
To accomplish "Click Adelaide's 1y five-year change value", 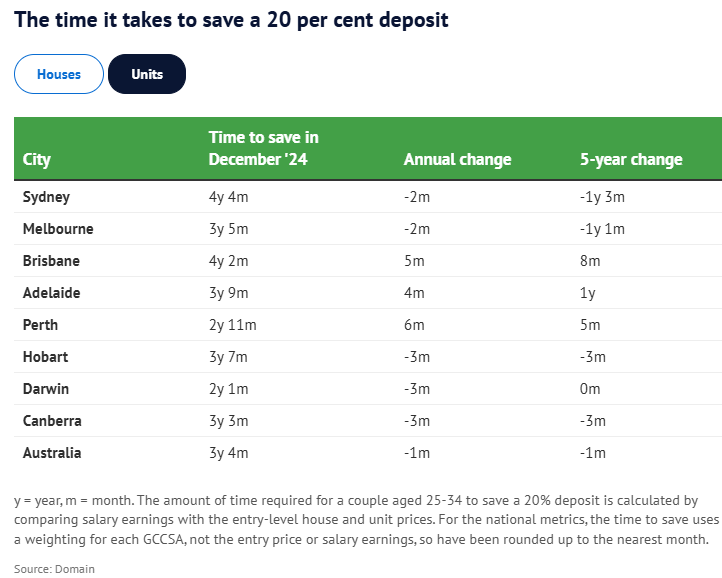I will (x=588, y=293).
